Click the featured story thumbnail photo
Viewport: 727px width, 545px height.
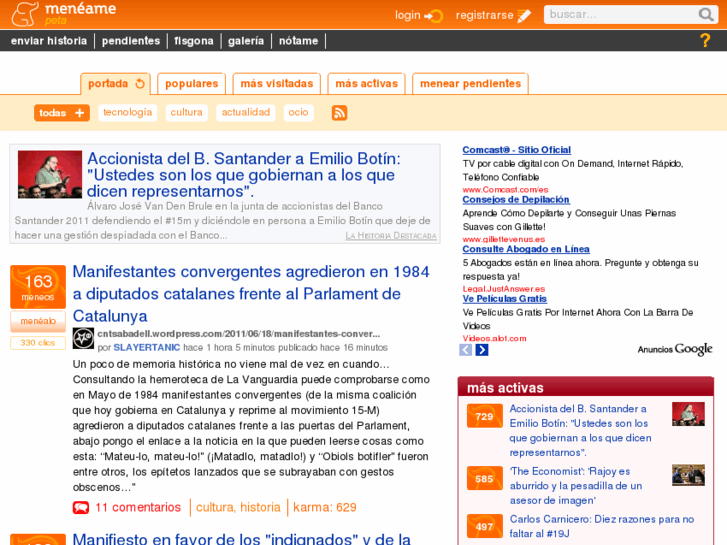pos(50,174)
